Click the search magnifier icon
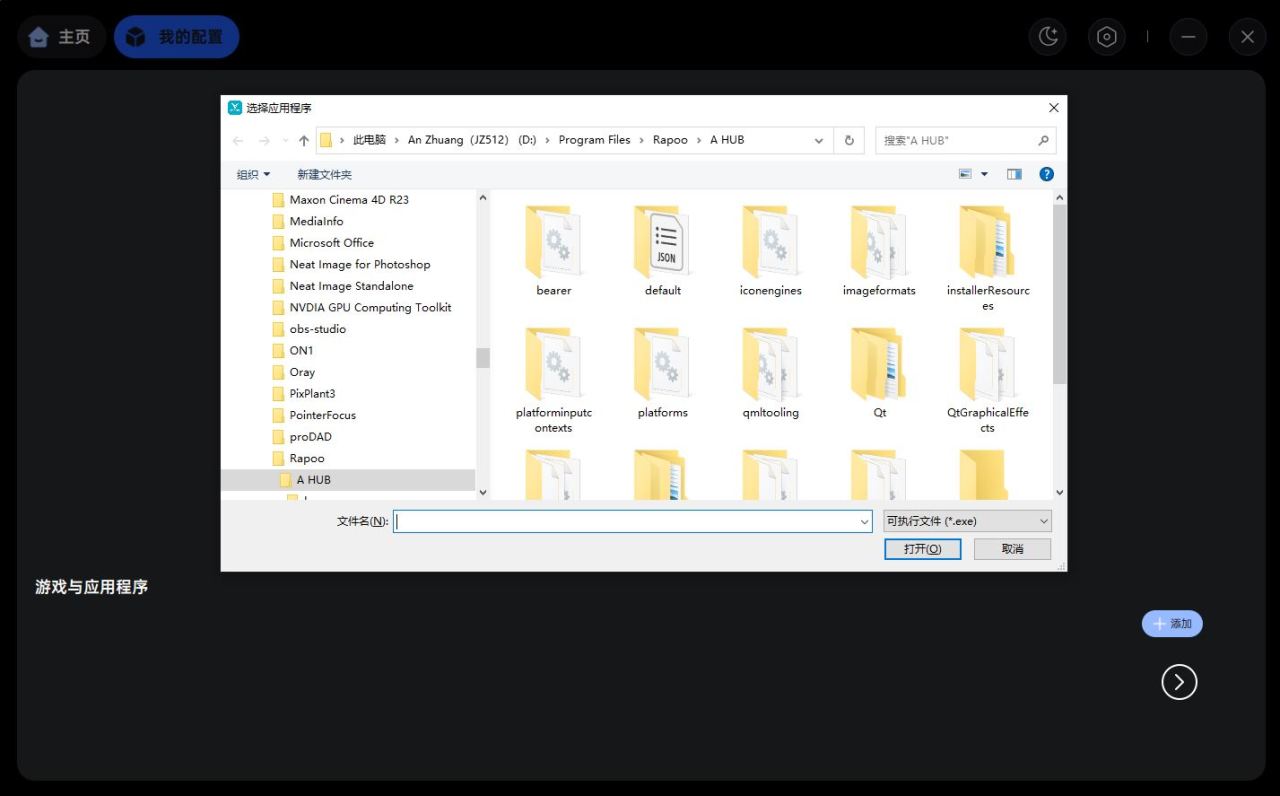Viewport: 1280px width, 796px height. (x=1043, y=141)
